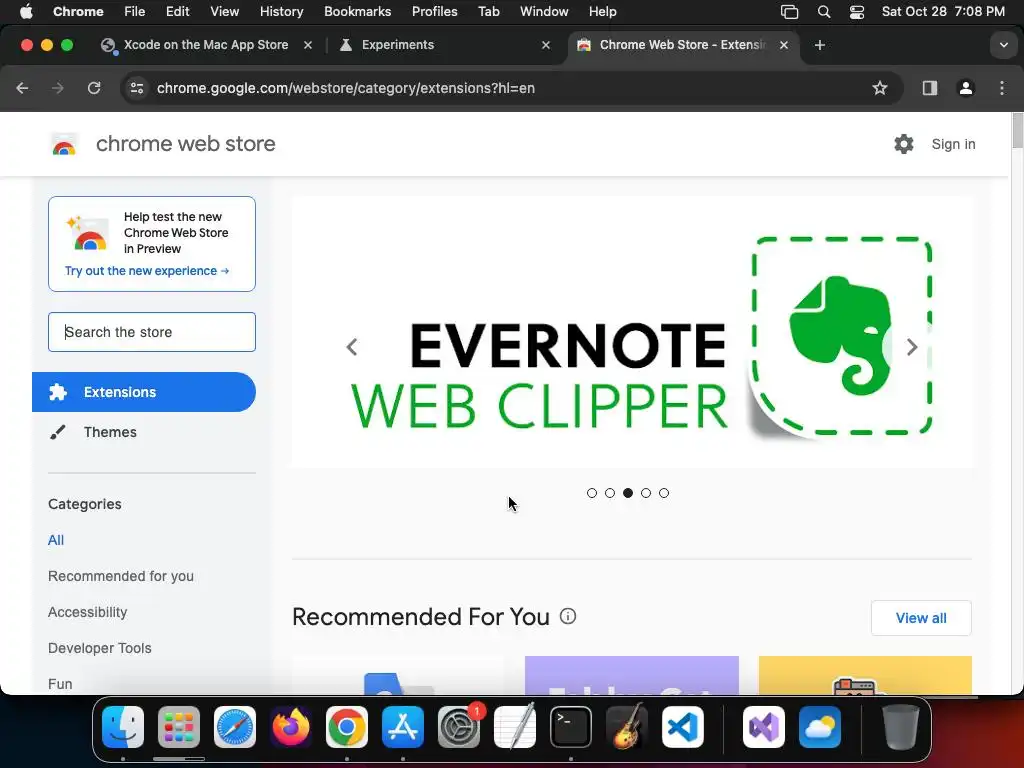Open the Trash in the dock
This screenshot has width=1024, height=768.
coord(901,727)
